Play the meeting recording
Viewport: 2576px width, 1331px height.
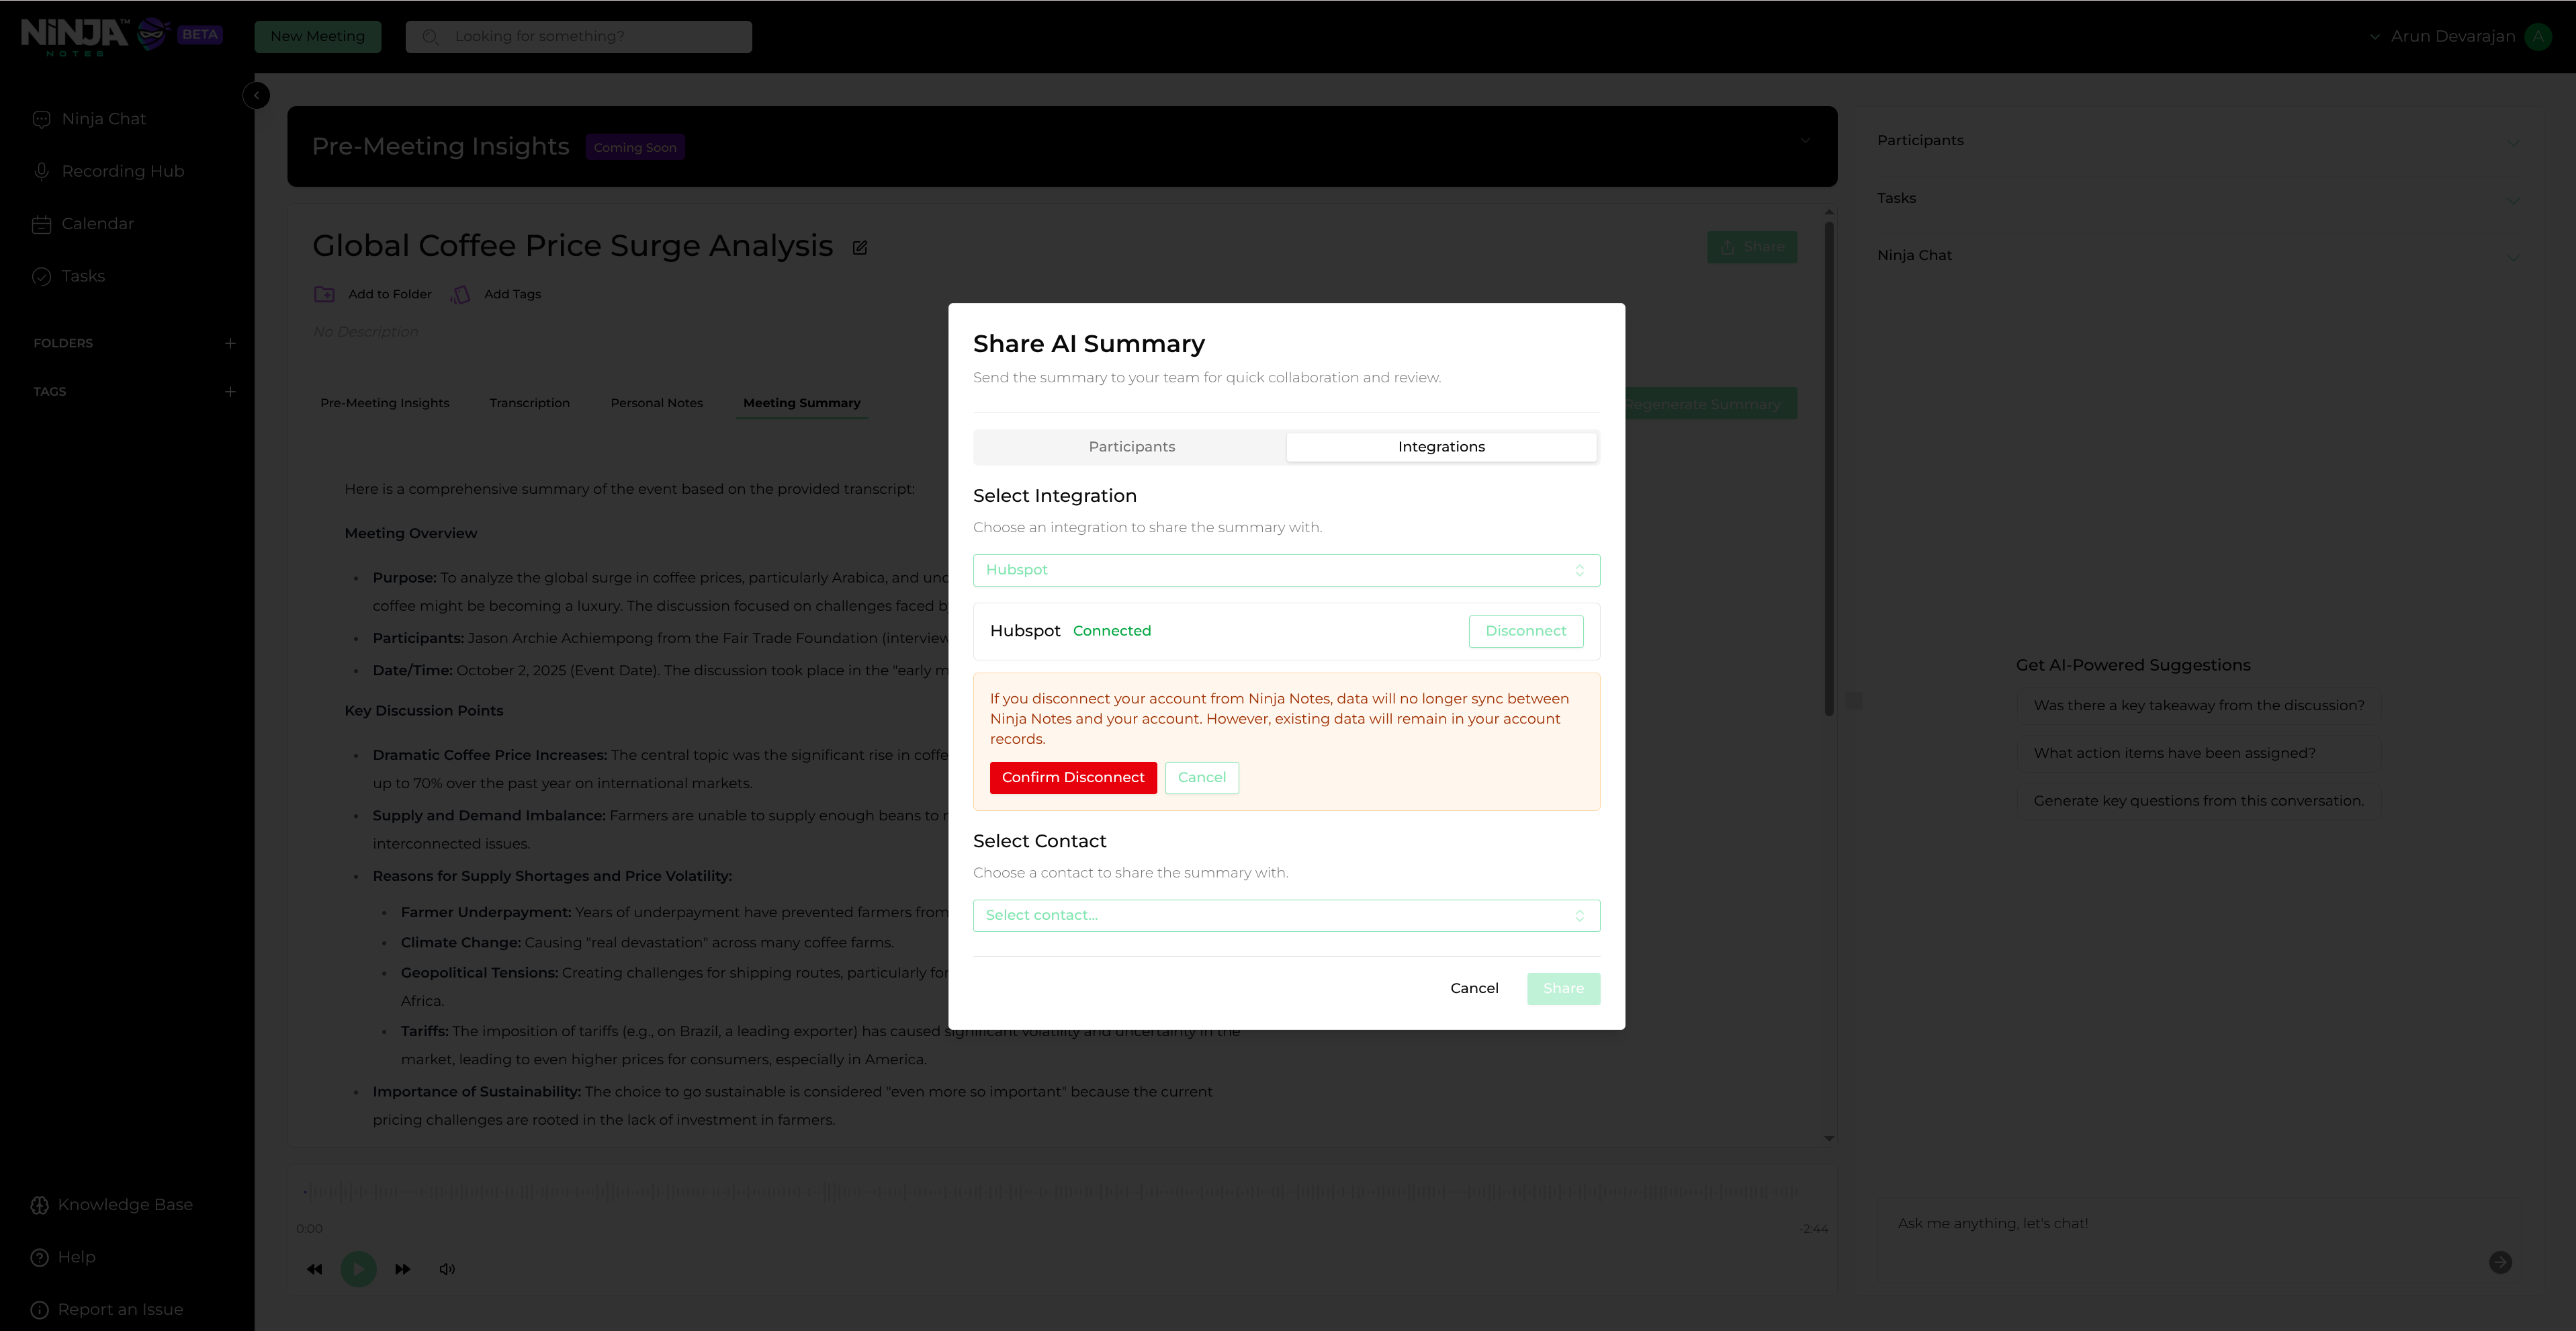pyautogui.click(x=358, y=1269)
